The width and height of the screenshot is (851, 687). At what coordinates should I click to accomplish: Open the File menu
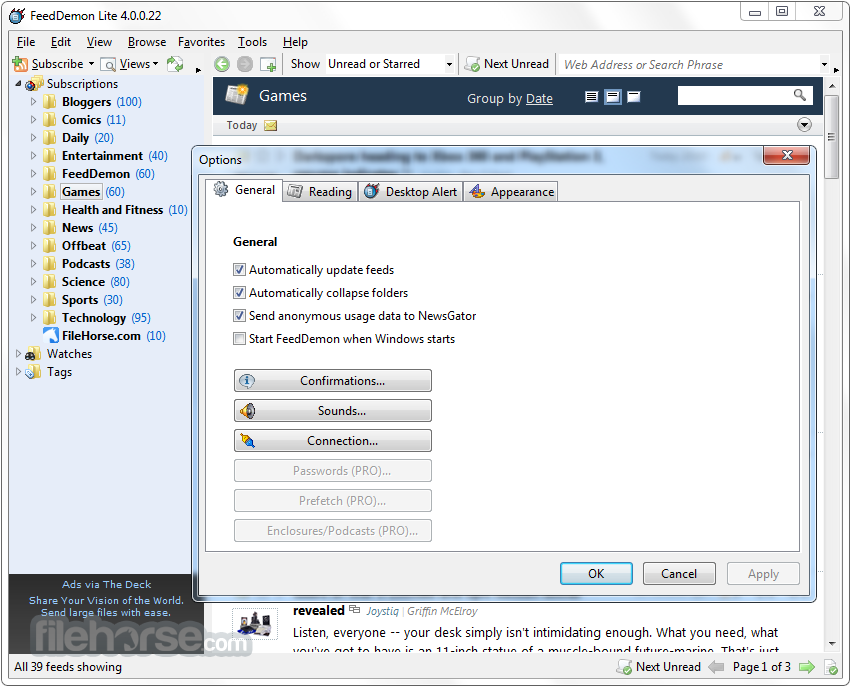point(26,42)
